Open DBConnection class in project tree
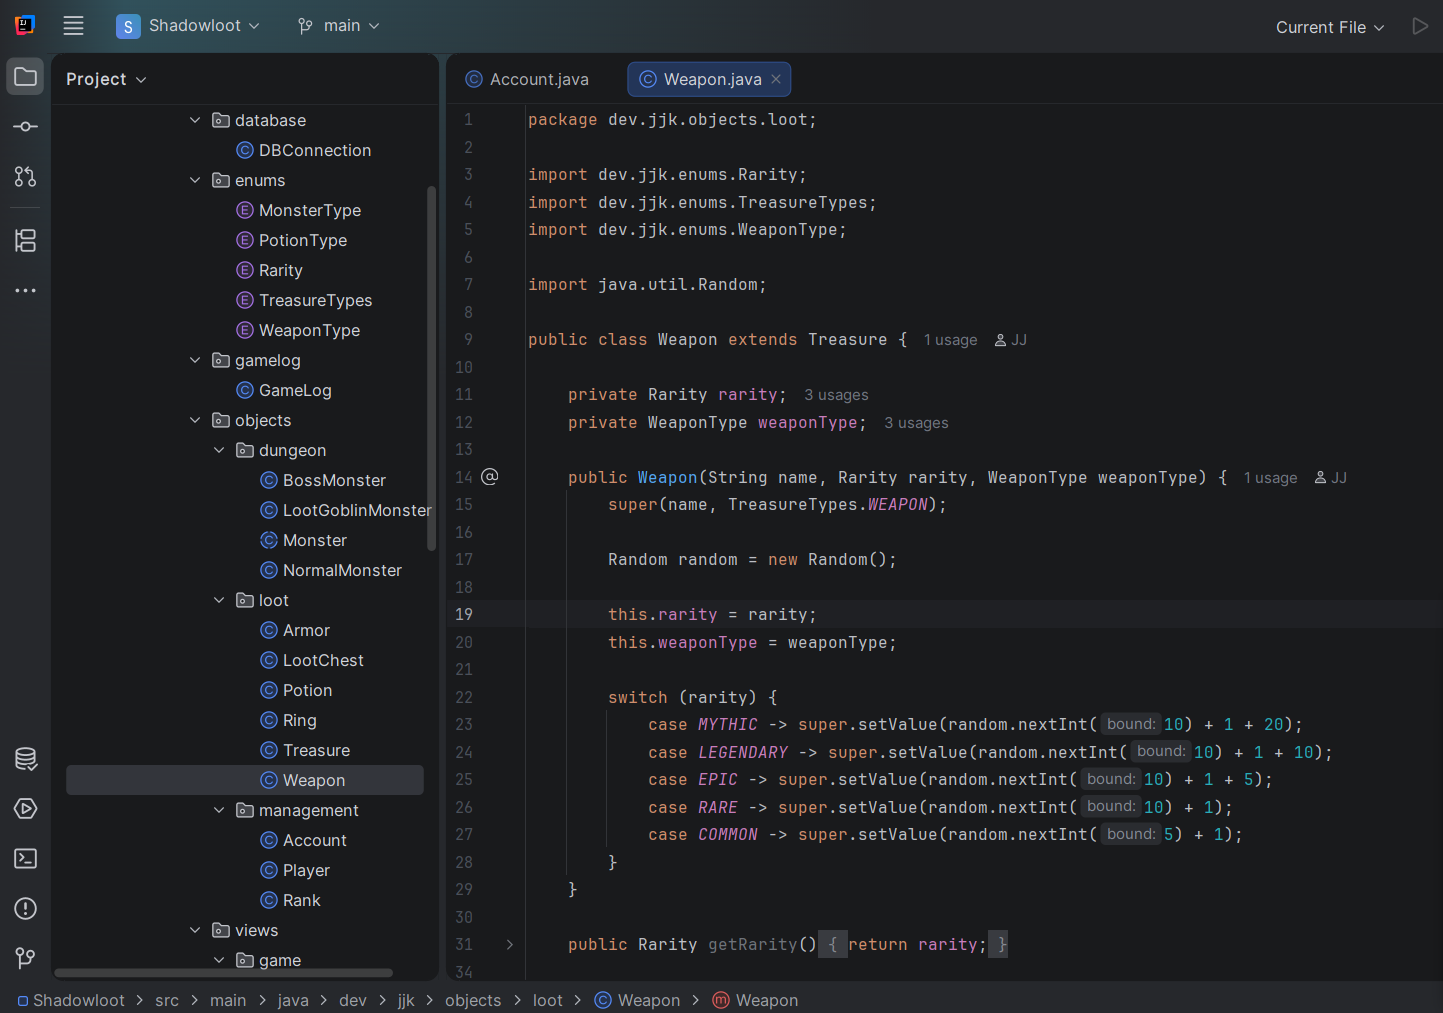1443x1013 pixels. tap(303, 150)
